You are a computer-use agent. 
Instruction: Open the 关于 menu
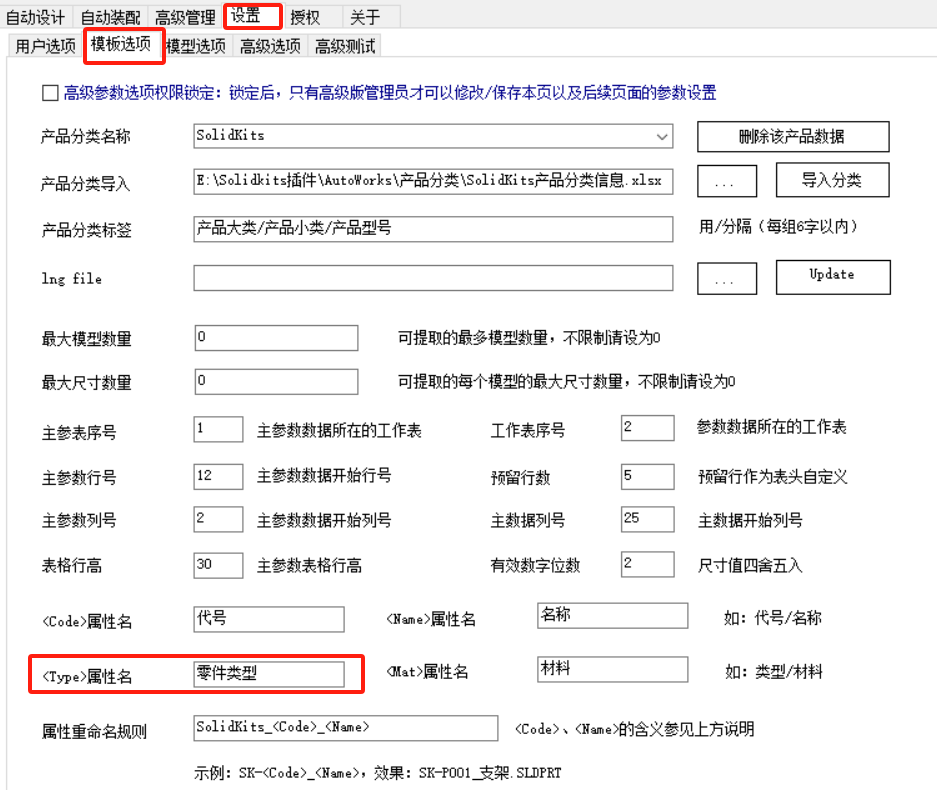363,16
